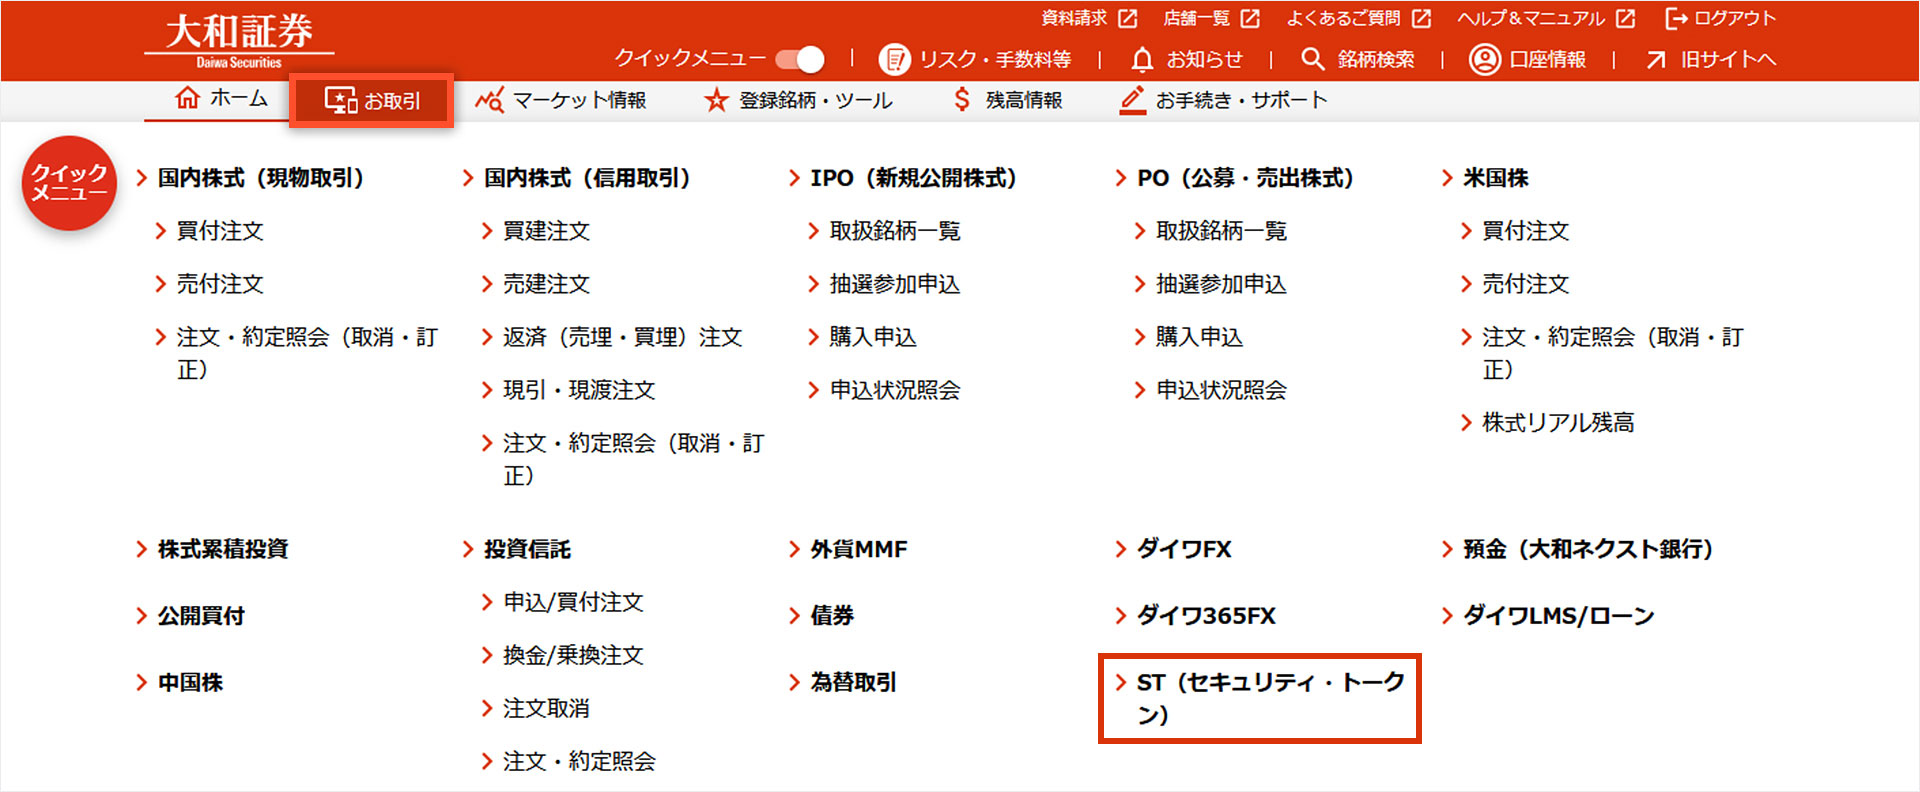Click 株式リアル残高 under 米国株

pos(1557,423)
